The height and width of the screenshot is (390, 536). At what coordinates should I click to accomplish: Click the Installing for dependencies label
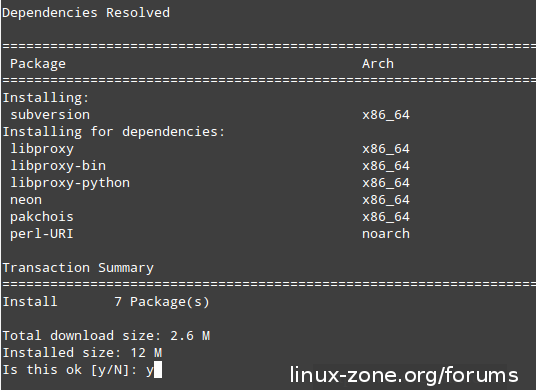(113, 132)
